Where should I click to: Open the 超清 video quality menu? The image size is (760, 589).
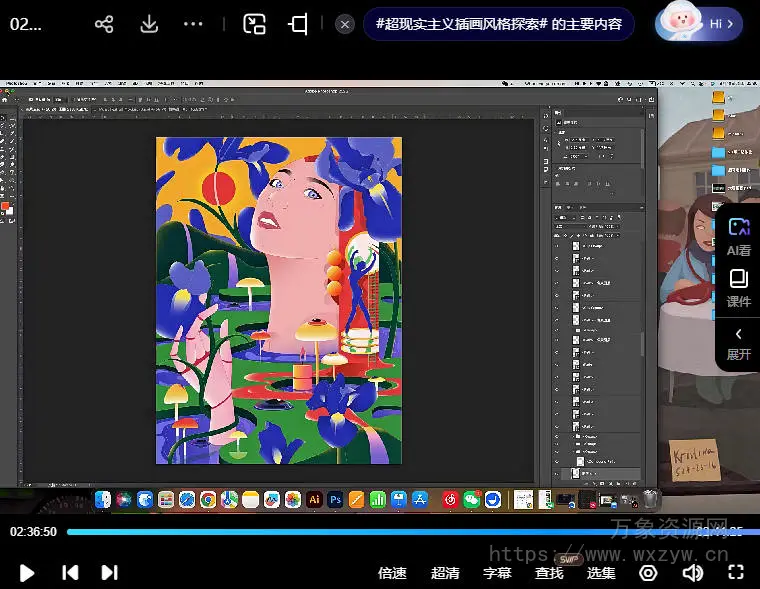[x=445, y=573]
